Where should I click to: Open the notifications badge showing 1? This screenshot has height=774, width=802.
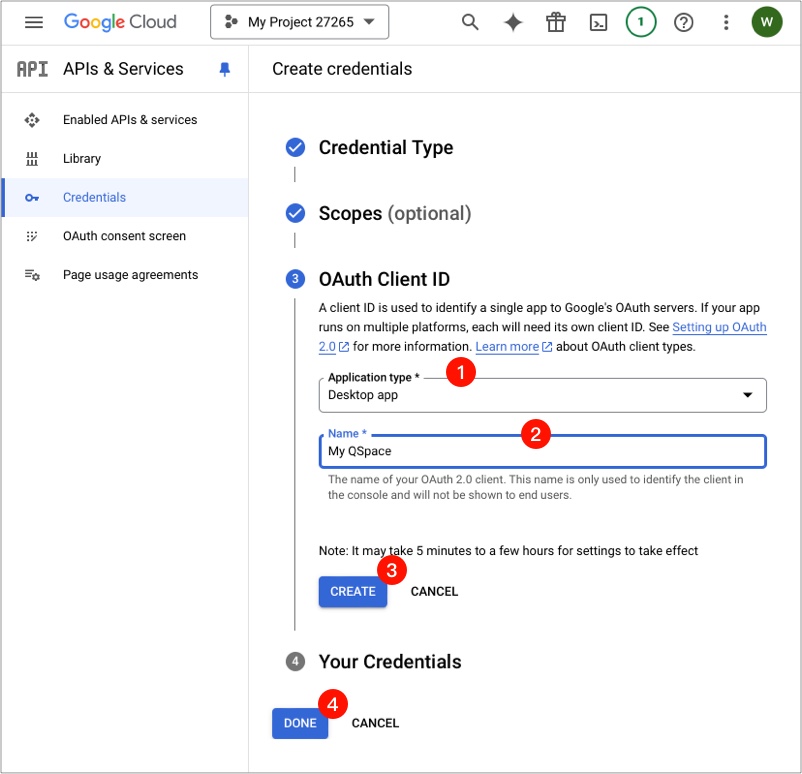pos(641,22)
